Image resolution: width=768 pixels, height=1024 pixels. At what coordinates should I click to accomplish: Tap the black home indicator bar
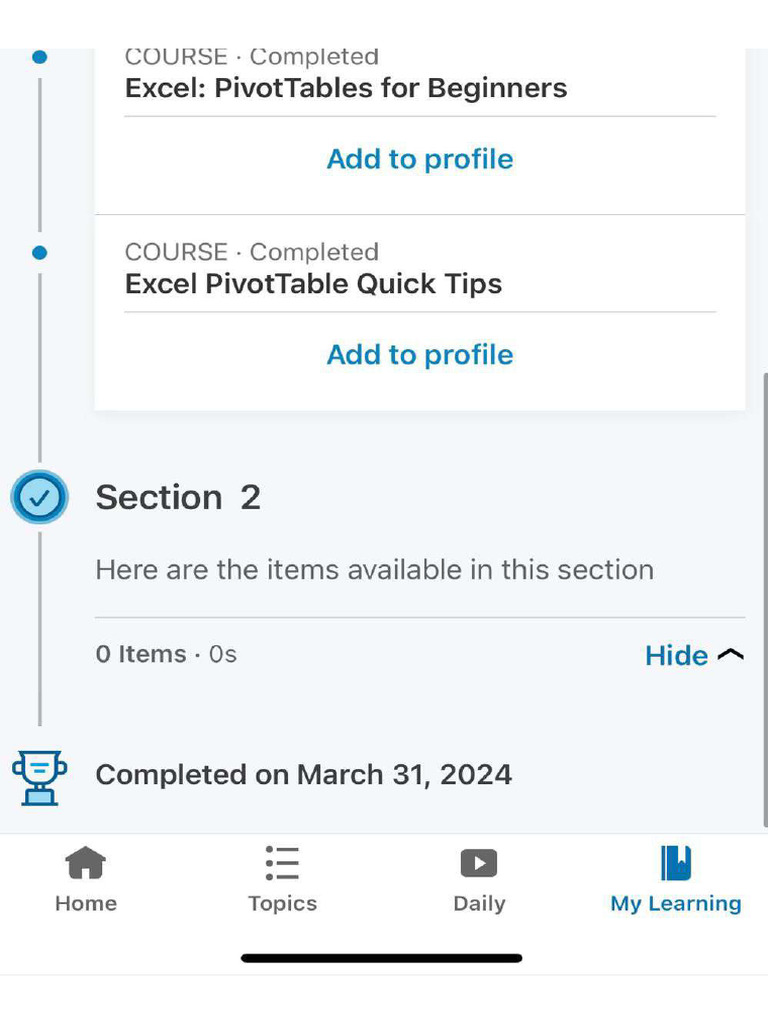(x=381, y=958)
